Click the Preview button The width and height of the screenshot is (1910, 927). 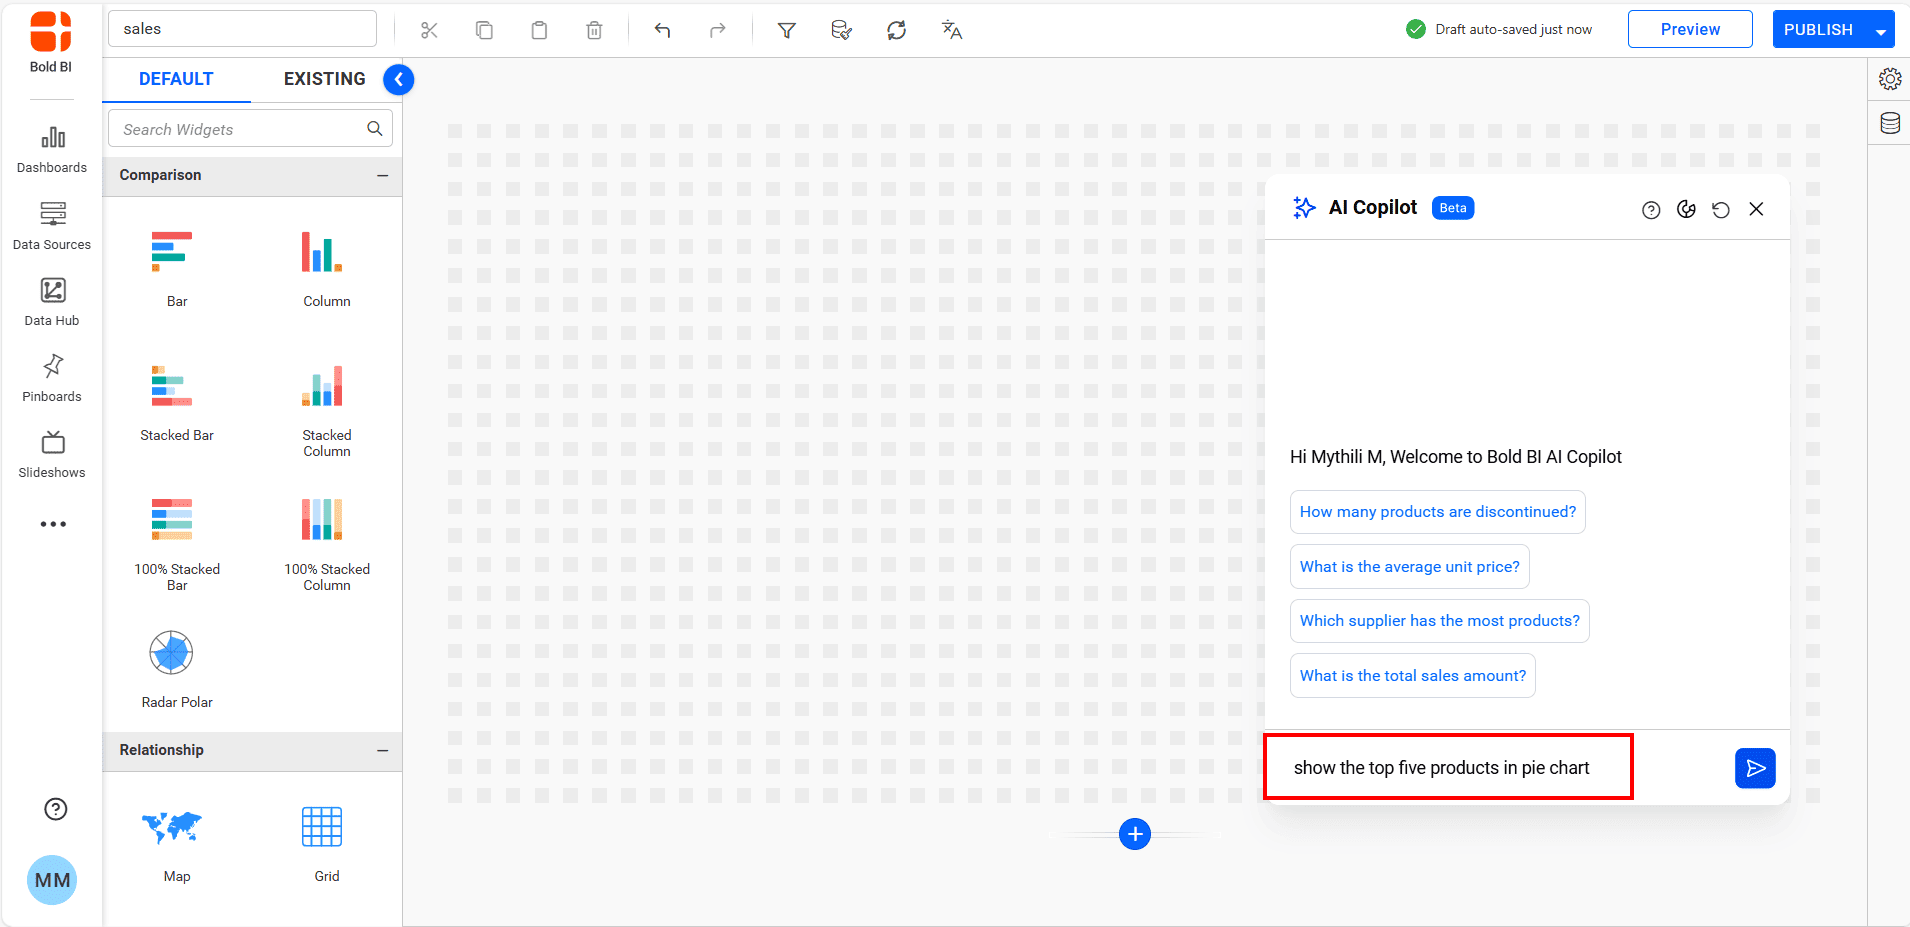click(1689, 29)
